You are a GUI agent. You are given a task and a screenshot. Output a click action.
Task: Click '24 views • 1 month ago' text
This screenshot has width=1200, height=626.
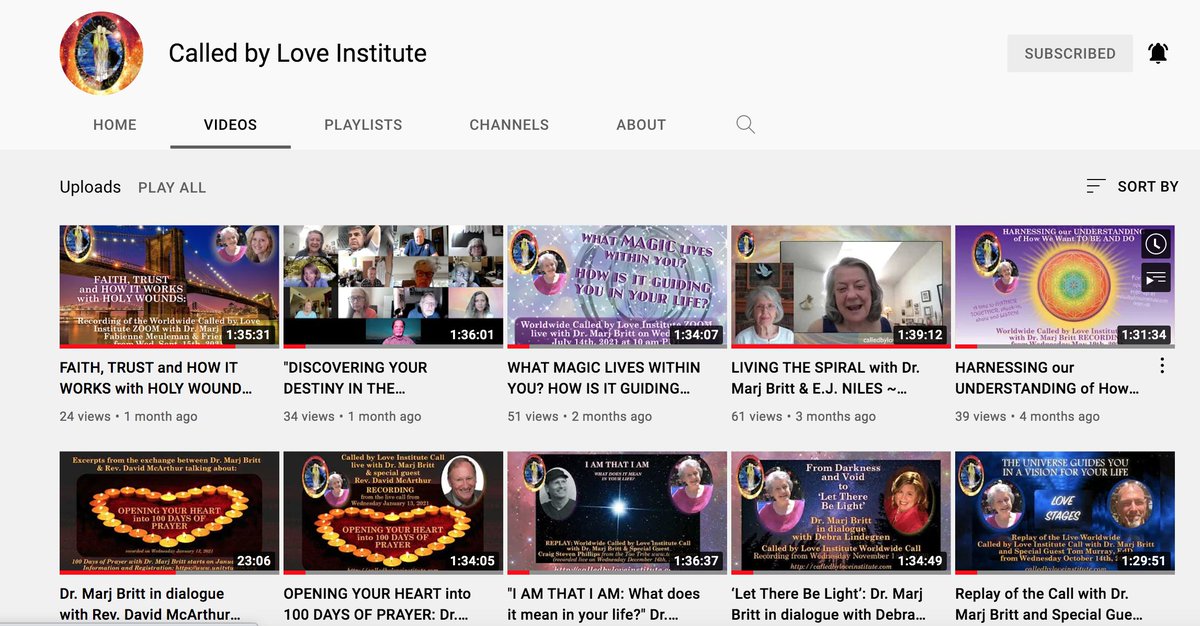pos(129,416)
